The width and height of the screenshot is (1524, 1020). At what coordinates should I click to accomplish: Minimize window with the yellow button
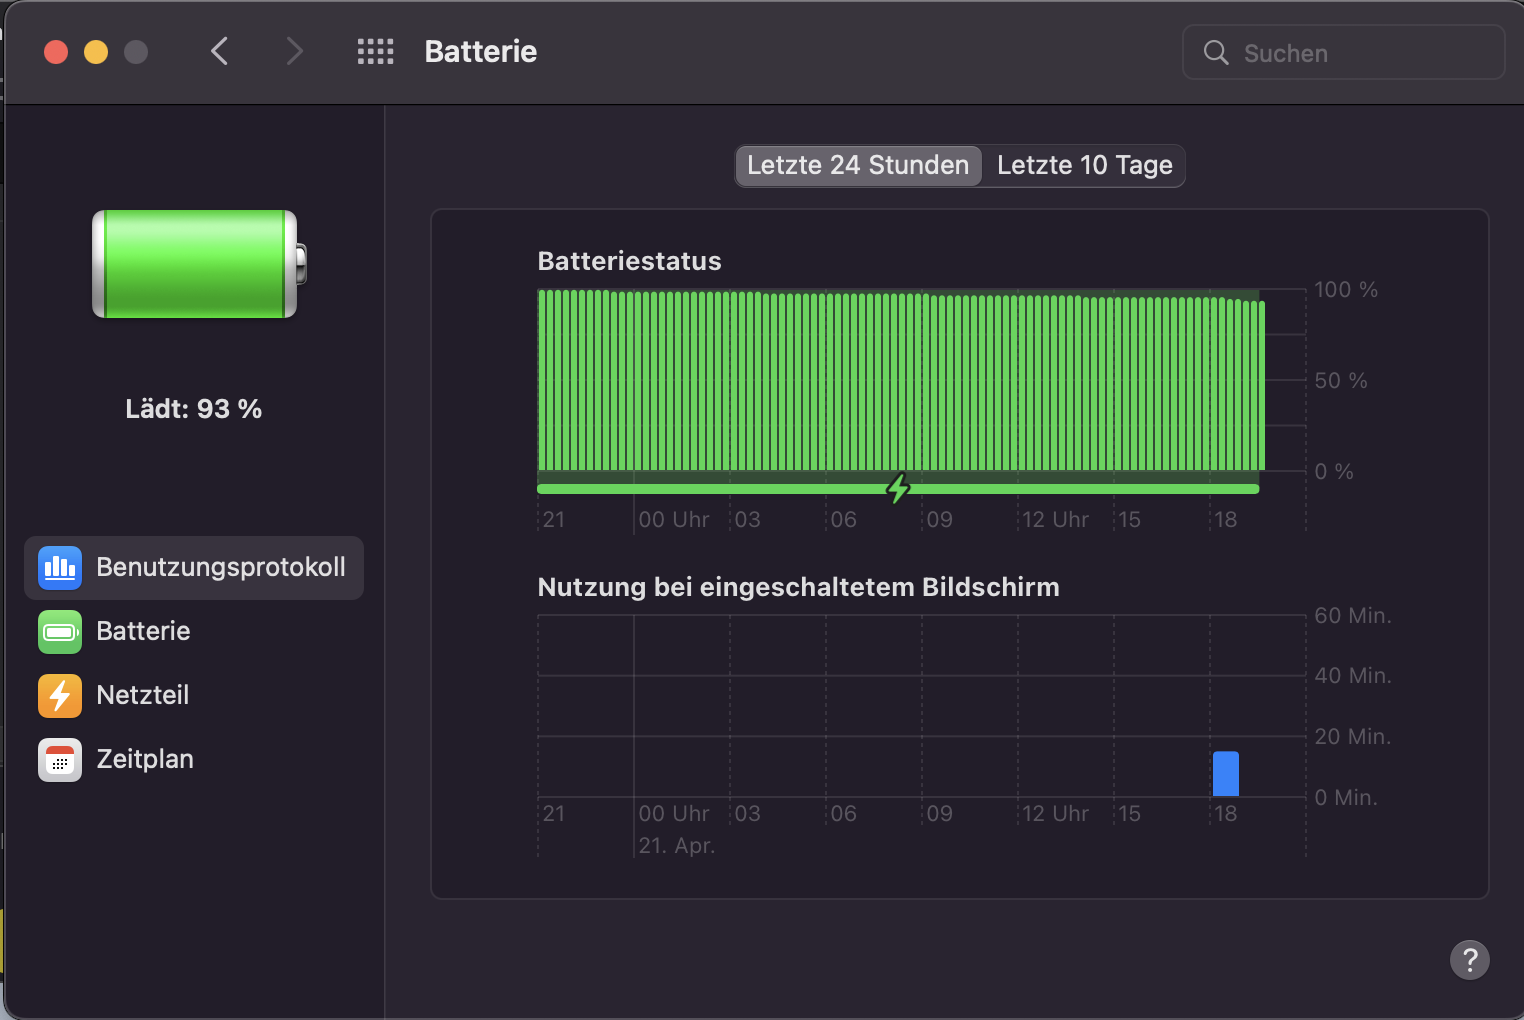[x=96, y=52]
